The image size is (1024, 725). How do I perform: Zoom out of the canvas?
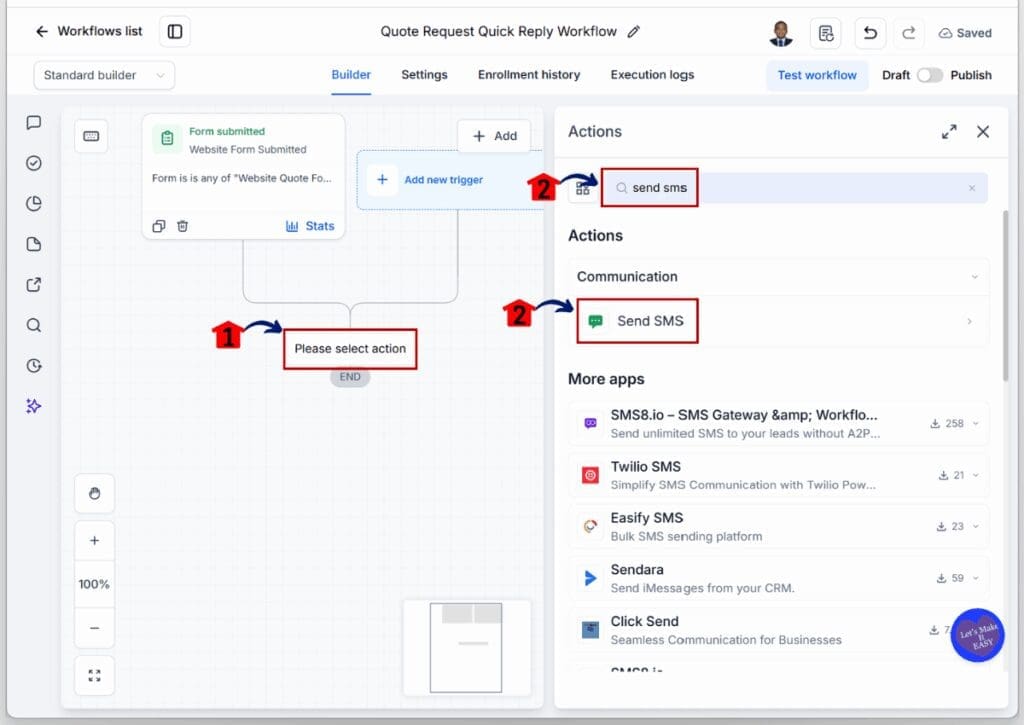pos(95,628)
